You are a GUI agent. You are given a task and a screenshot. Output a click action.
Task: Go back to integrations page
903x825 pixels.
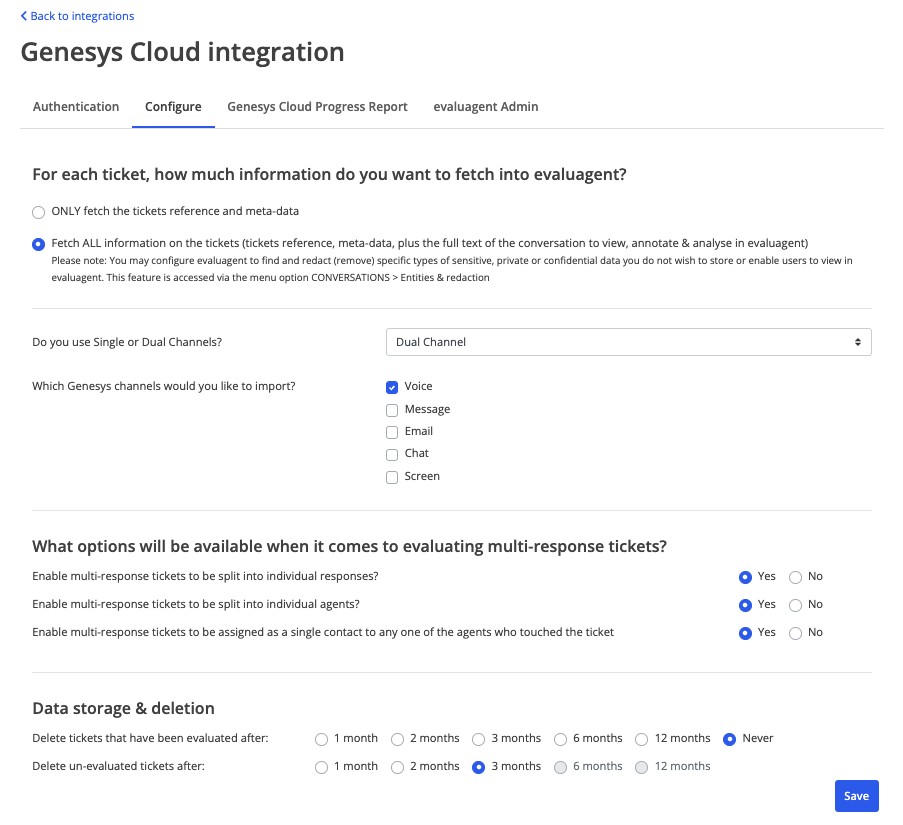click(x=77, y=16)
